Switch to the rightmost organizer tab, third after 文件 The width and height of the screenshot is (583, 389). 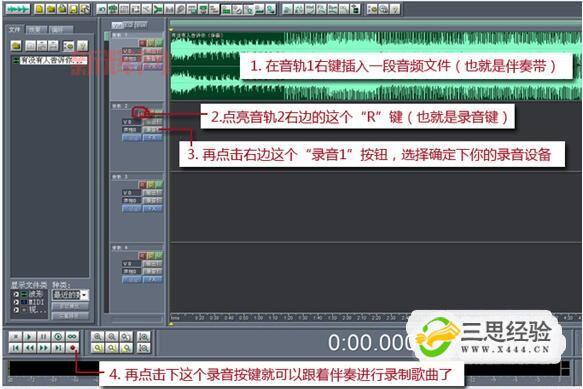(x=61, y=29)
